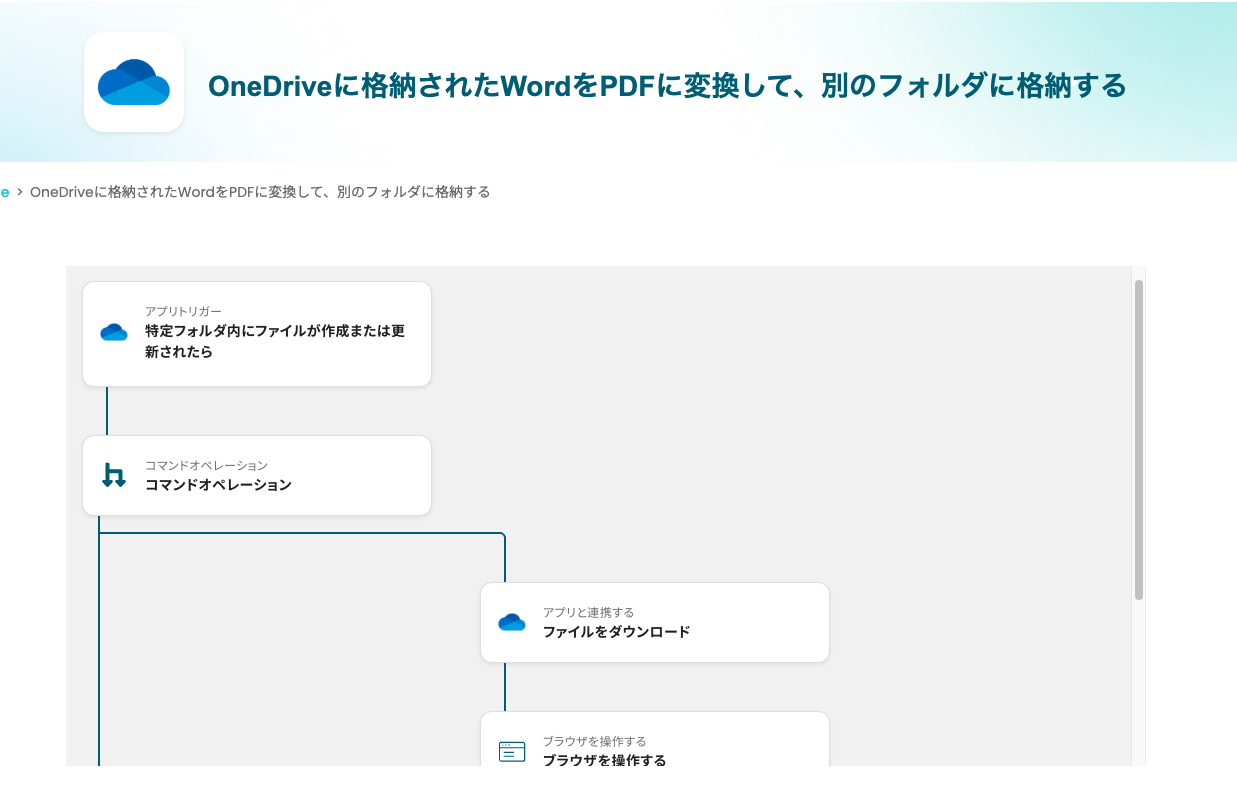Select the bold ブラウザを操作する step title
Image resolution: width=1237 pixels, height=797 pixels.
click(x=604, y=760)
